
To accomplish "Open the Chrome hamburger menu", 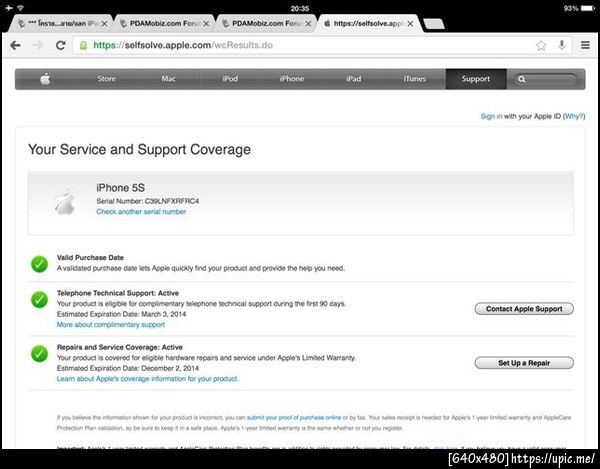I will coord(585,45).
